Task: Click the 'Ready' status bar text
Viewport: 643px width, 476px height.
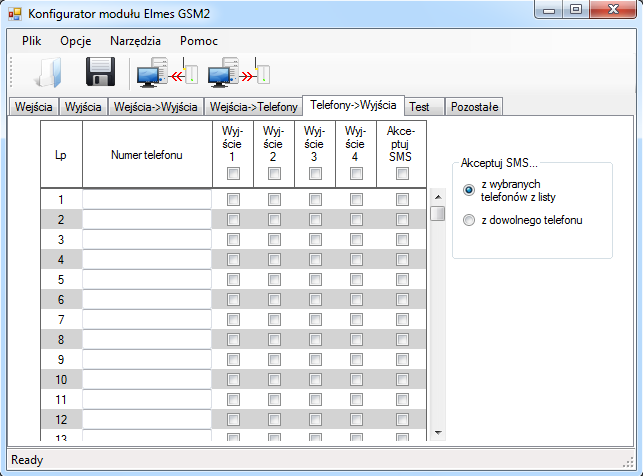Action: (27, 460)
